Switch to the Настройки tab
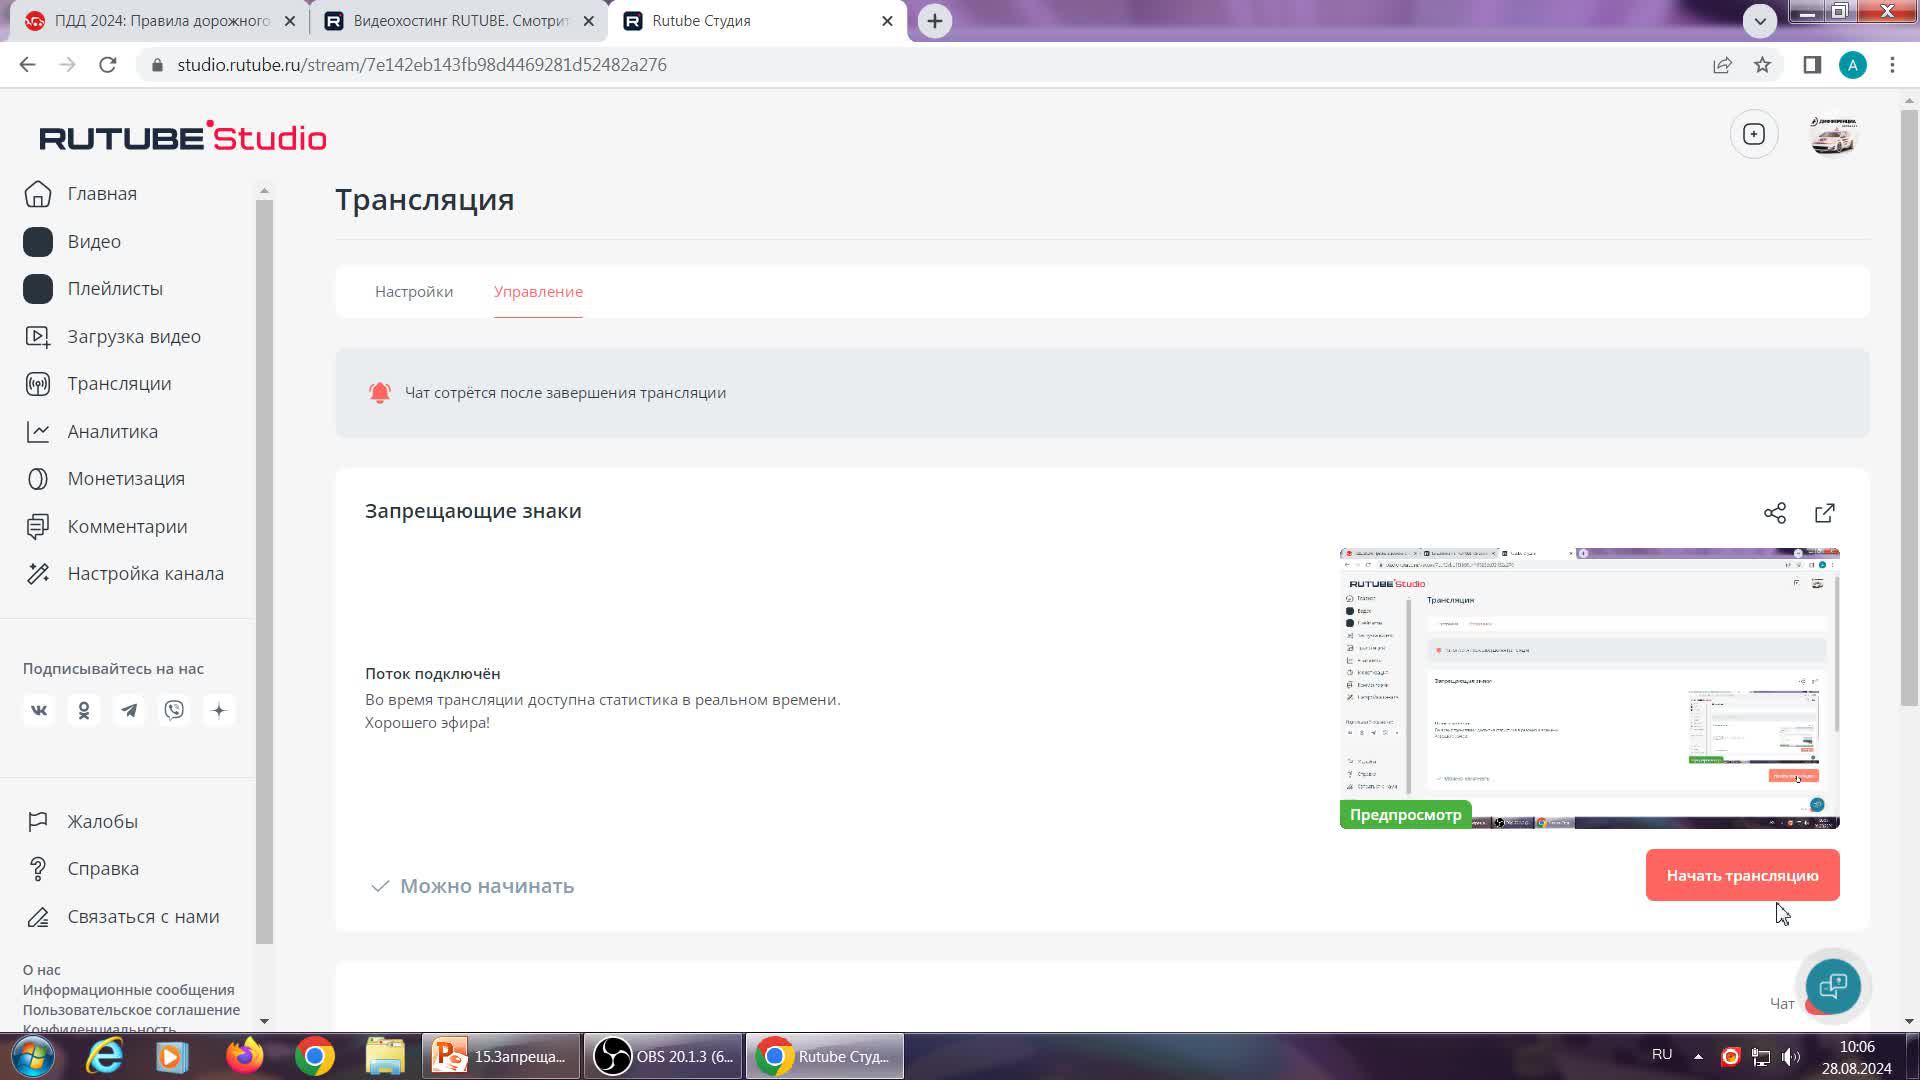1920x1080 pixels. [414, 292]
